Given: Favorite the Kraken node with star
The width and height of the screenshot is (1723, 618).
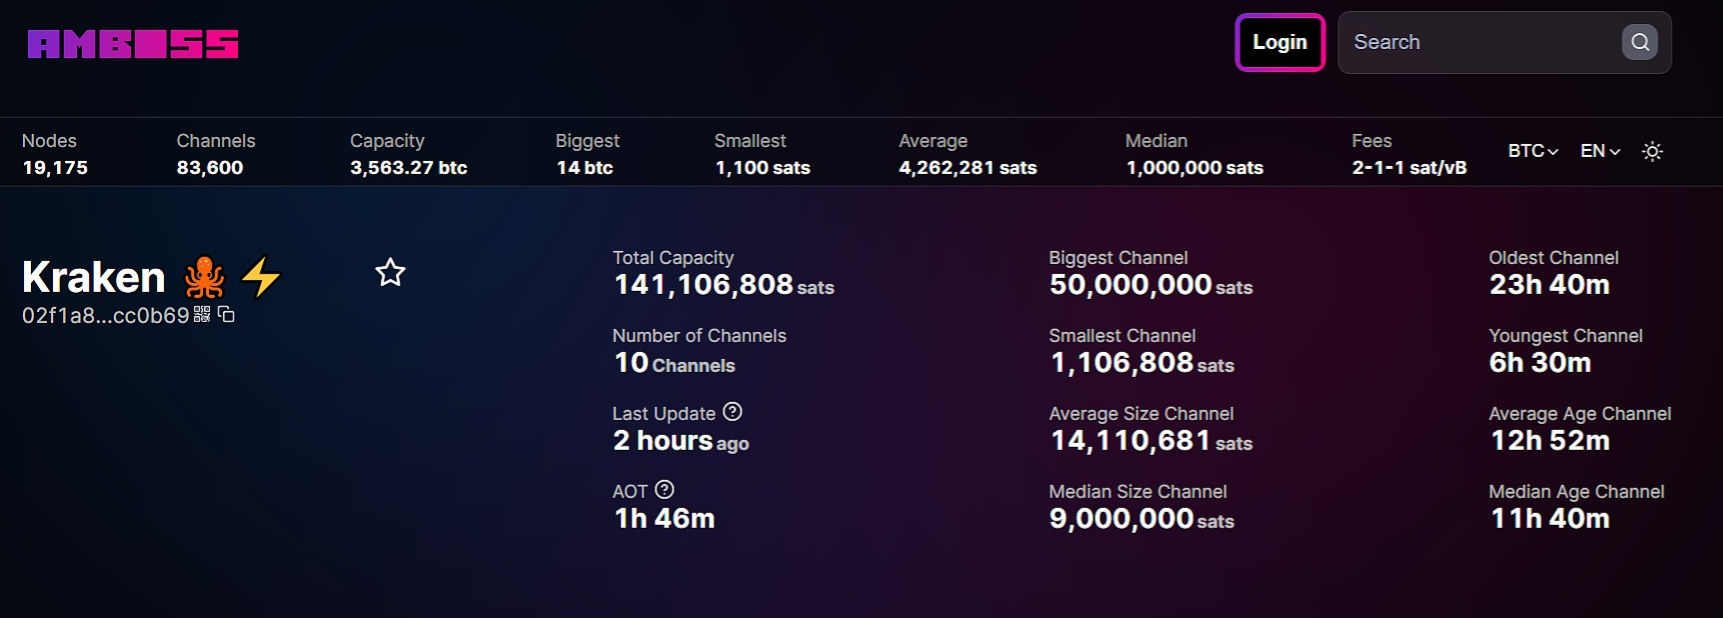Looking at the screenshot, I should click(390, 272).
